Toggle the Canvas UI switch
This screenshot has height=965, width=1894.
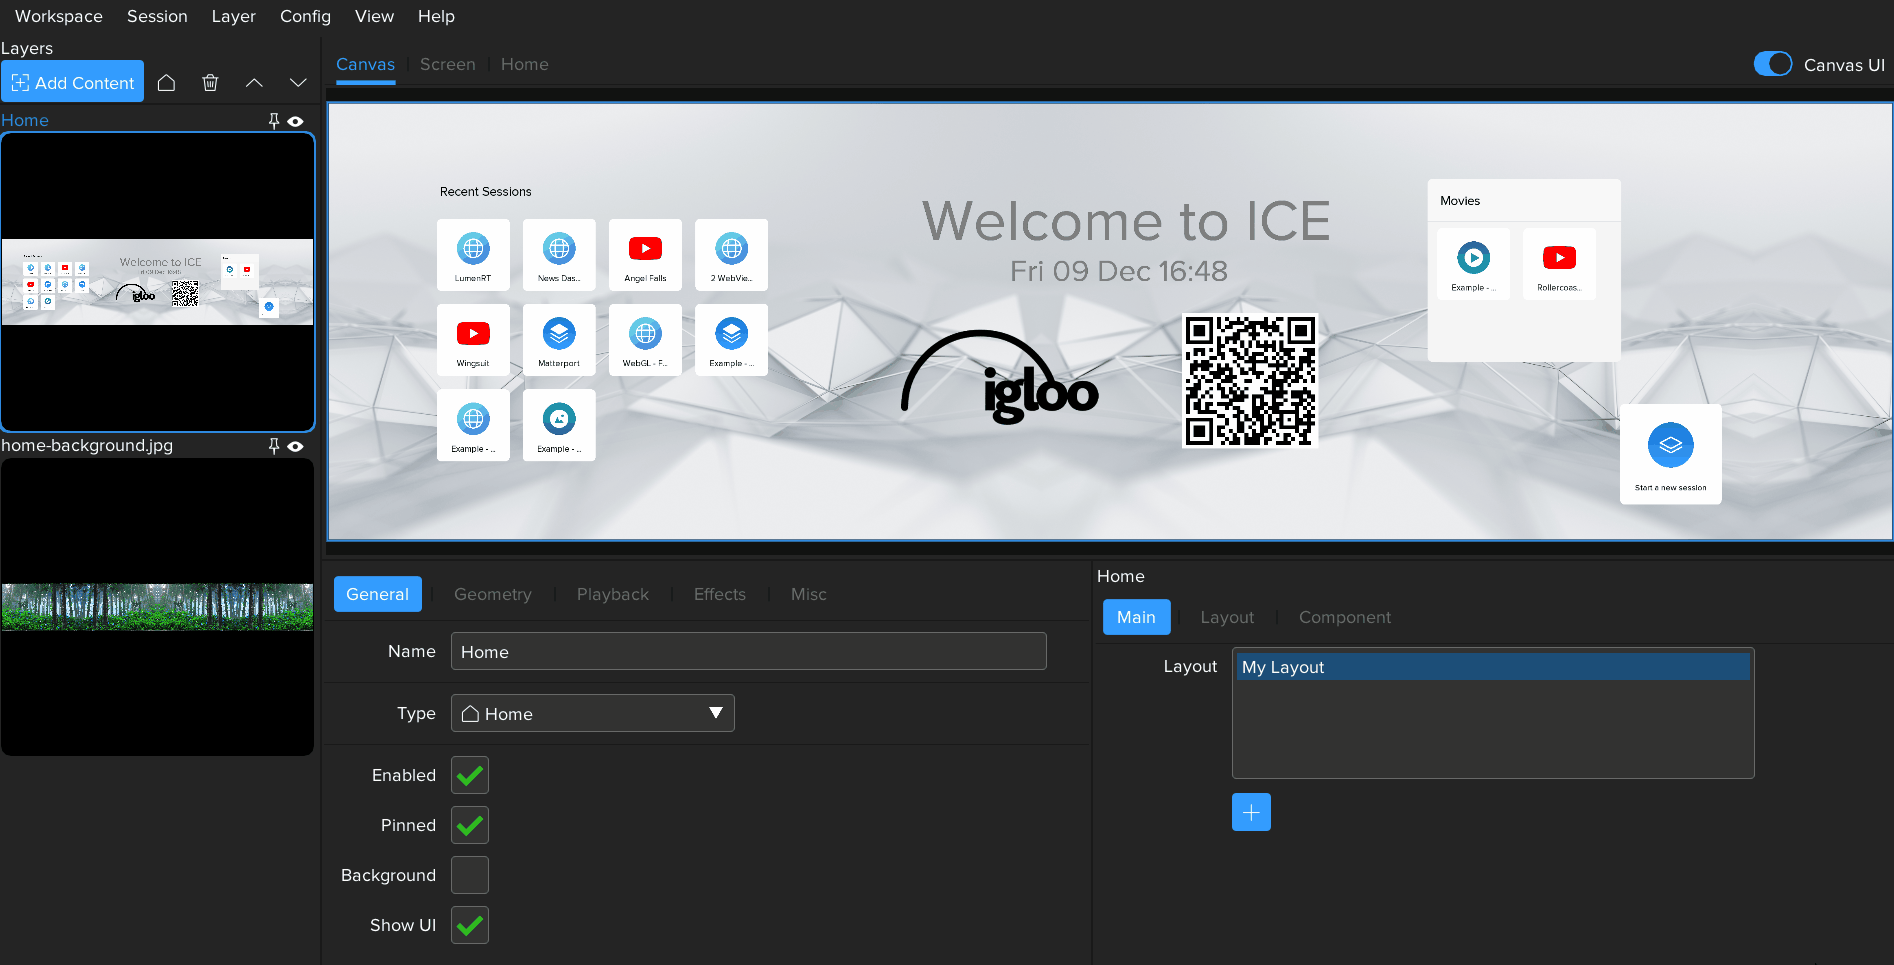click(1773, 64)
